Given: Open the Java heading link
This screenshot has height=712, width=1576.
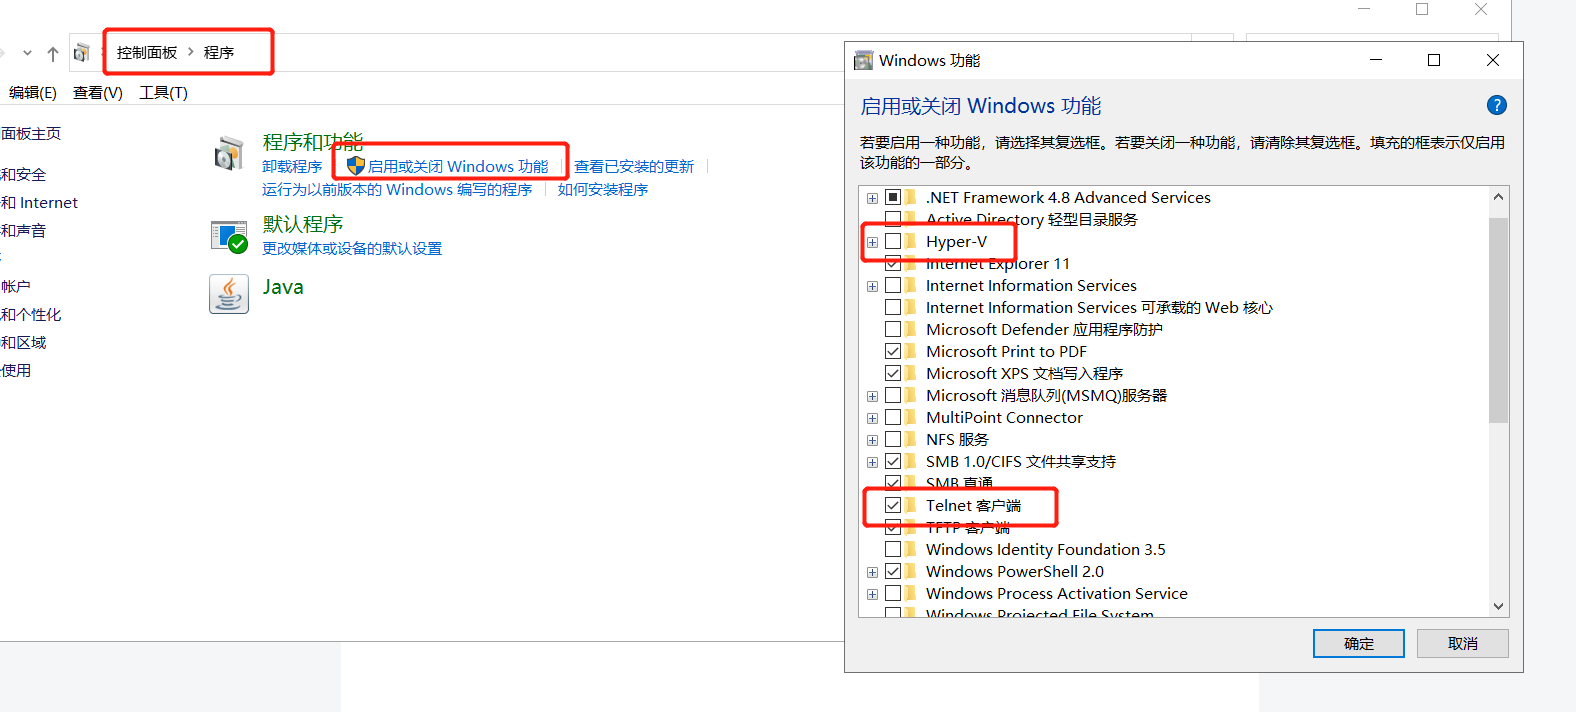Looking at the screenshot, I should pyautogui.click(x=283, y=287).
